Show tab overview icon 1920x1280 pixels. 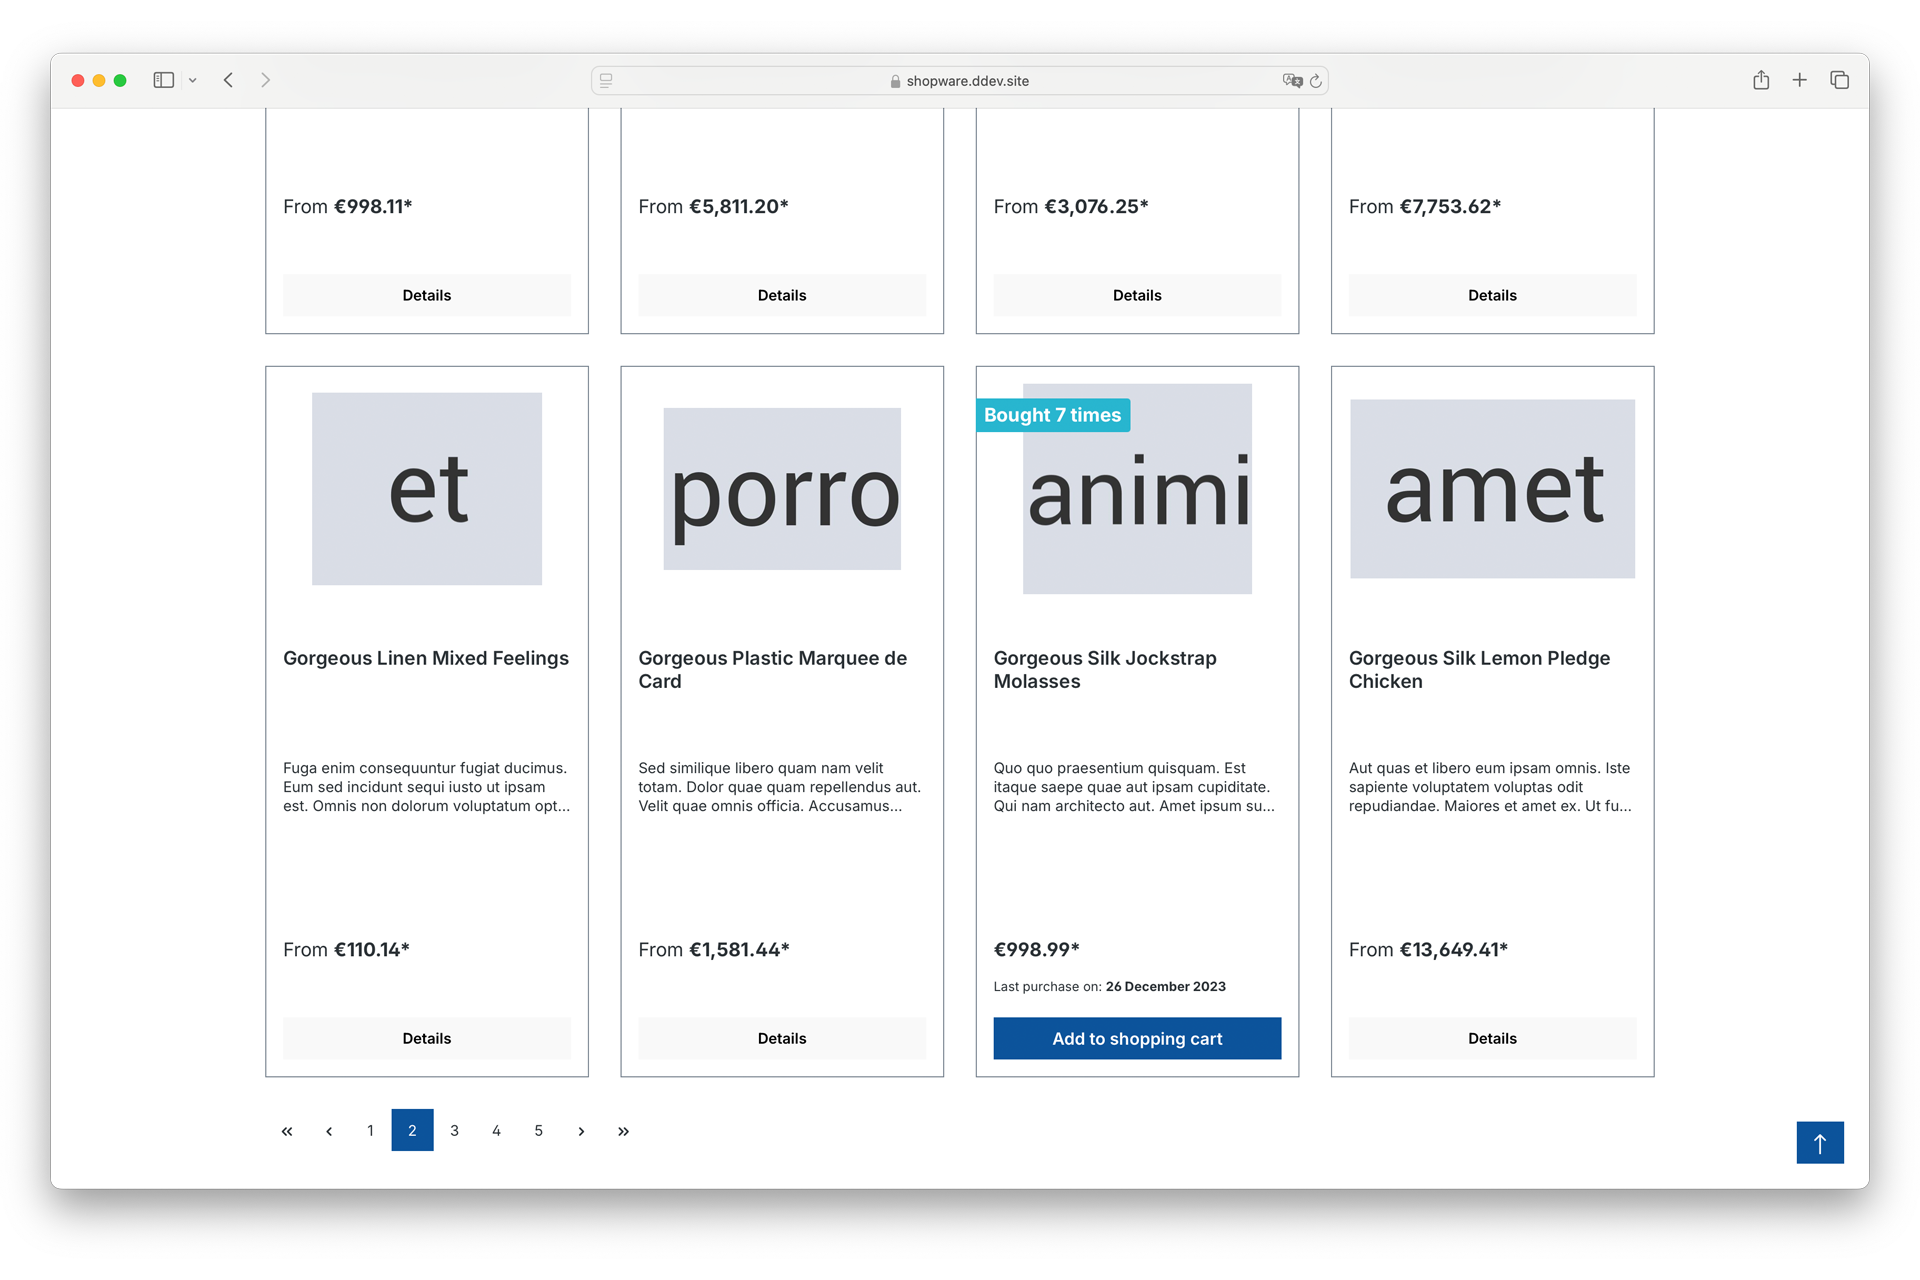[1840, 80]
